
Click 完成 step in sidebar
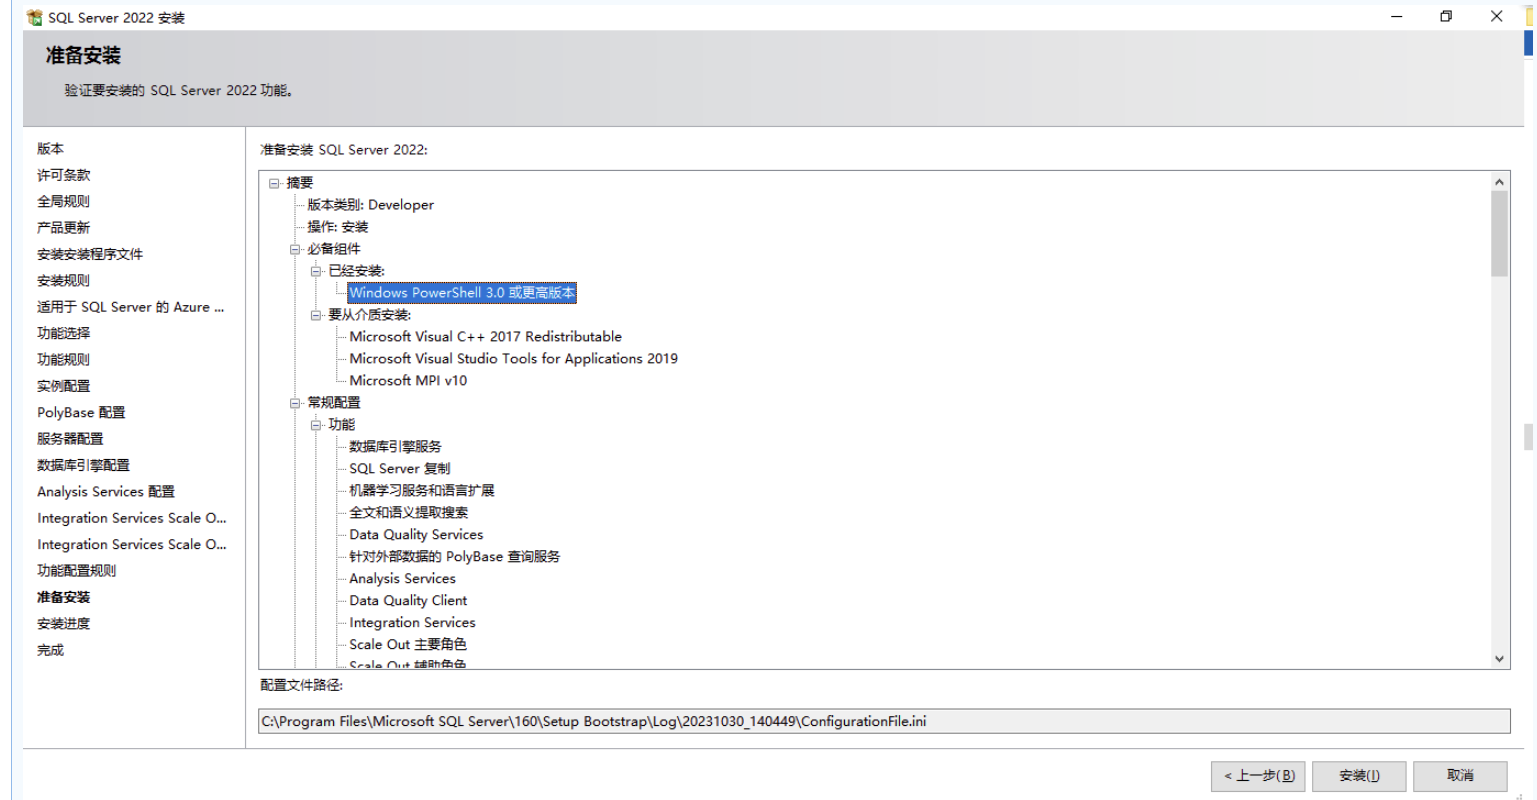50,650
